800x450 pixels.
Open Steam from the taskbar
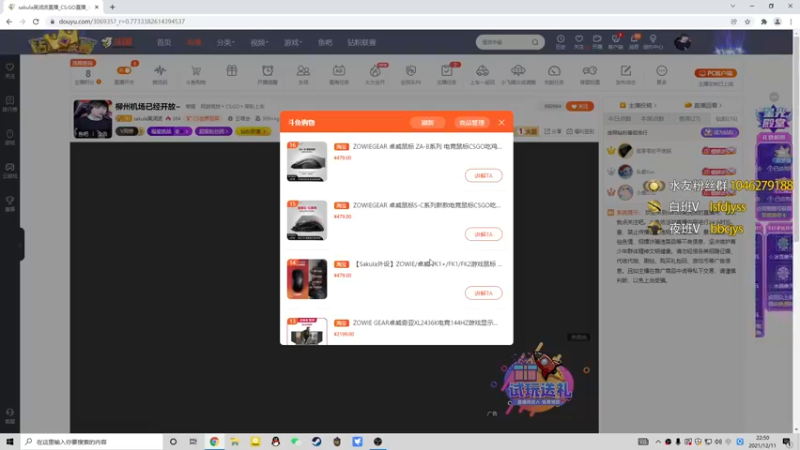pyautogui.click(x=316, y=442)
